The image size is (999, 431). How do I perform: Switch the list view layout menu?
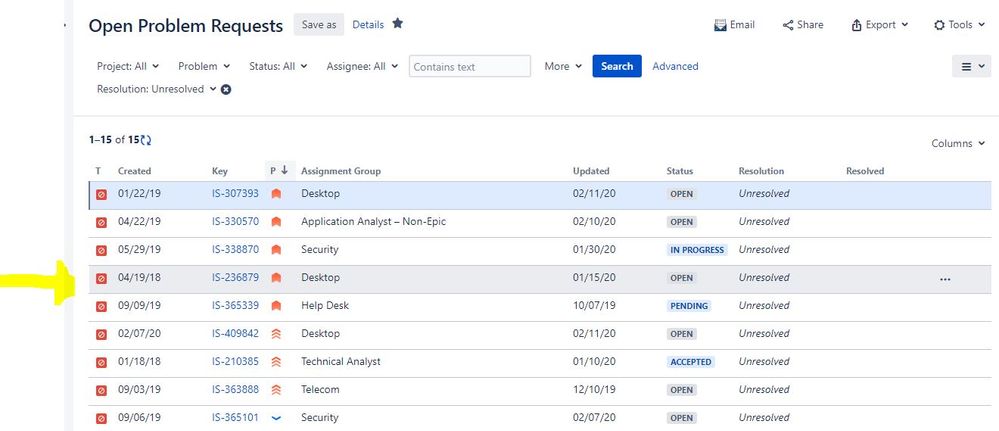coord(972,66)
